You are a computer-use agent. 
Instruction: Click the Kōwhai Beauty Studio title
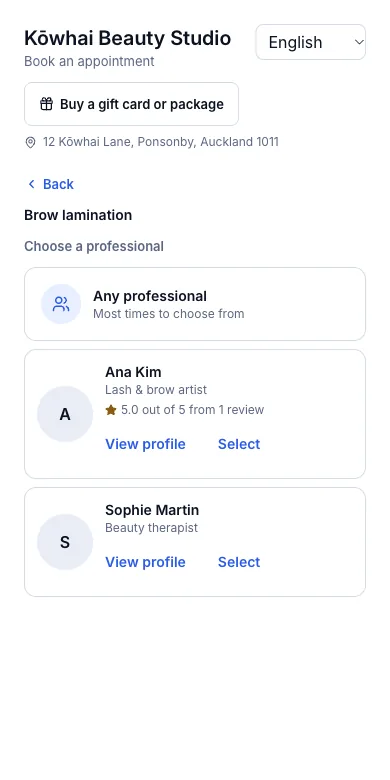pyautogui.click(x=127, y=38)
